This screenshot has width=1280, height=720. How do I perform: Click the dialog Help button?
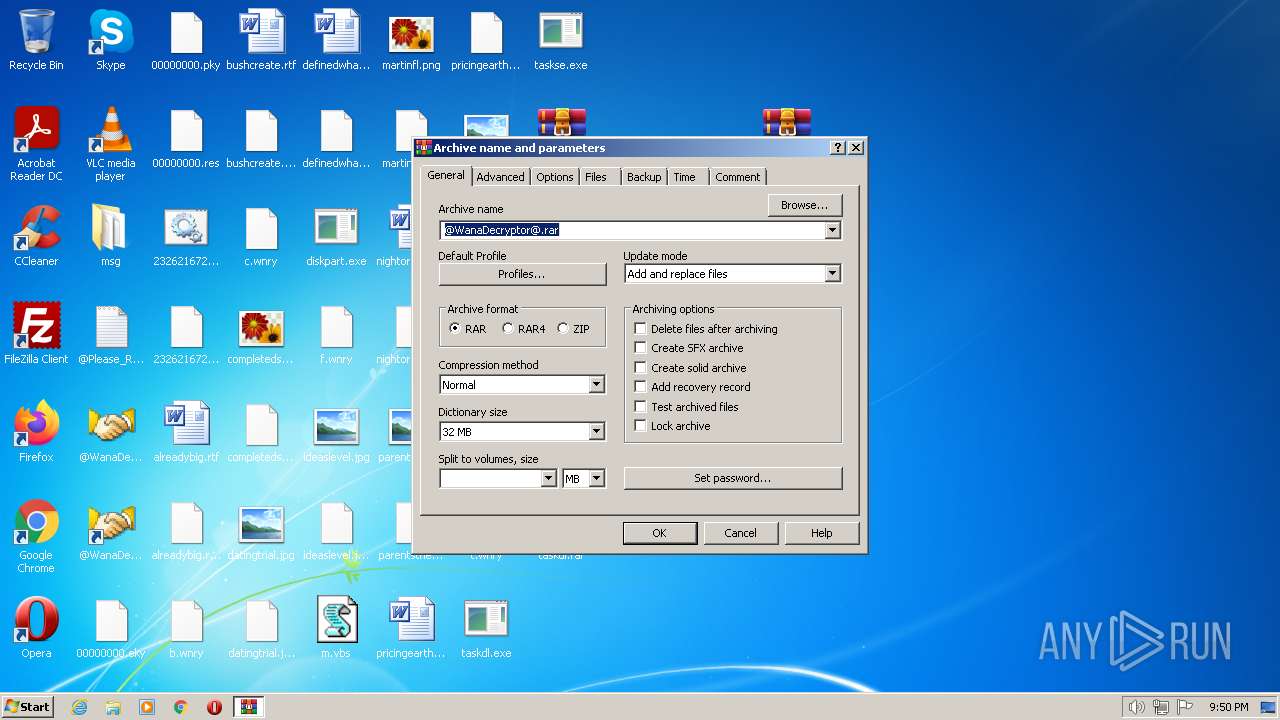point(822,533)
